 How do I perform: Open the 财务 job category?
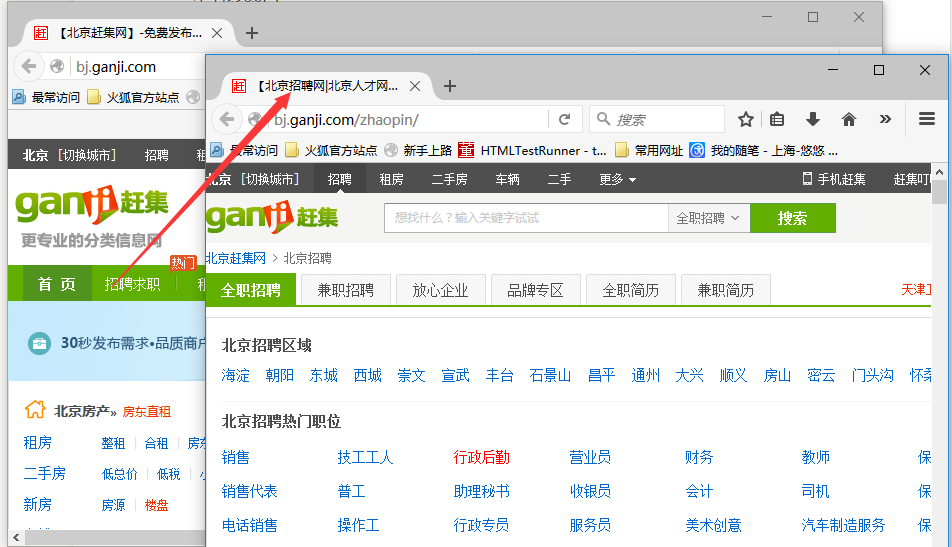[x=699, y=457]
